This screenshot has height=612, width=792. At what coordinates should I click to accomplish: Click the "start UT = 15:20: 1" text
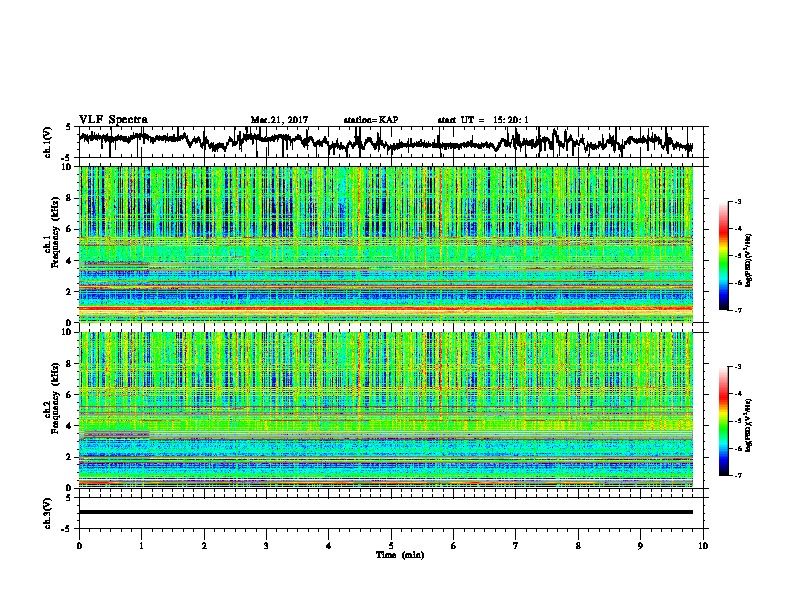(x=483, y=120)
